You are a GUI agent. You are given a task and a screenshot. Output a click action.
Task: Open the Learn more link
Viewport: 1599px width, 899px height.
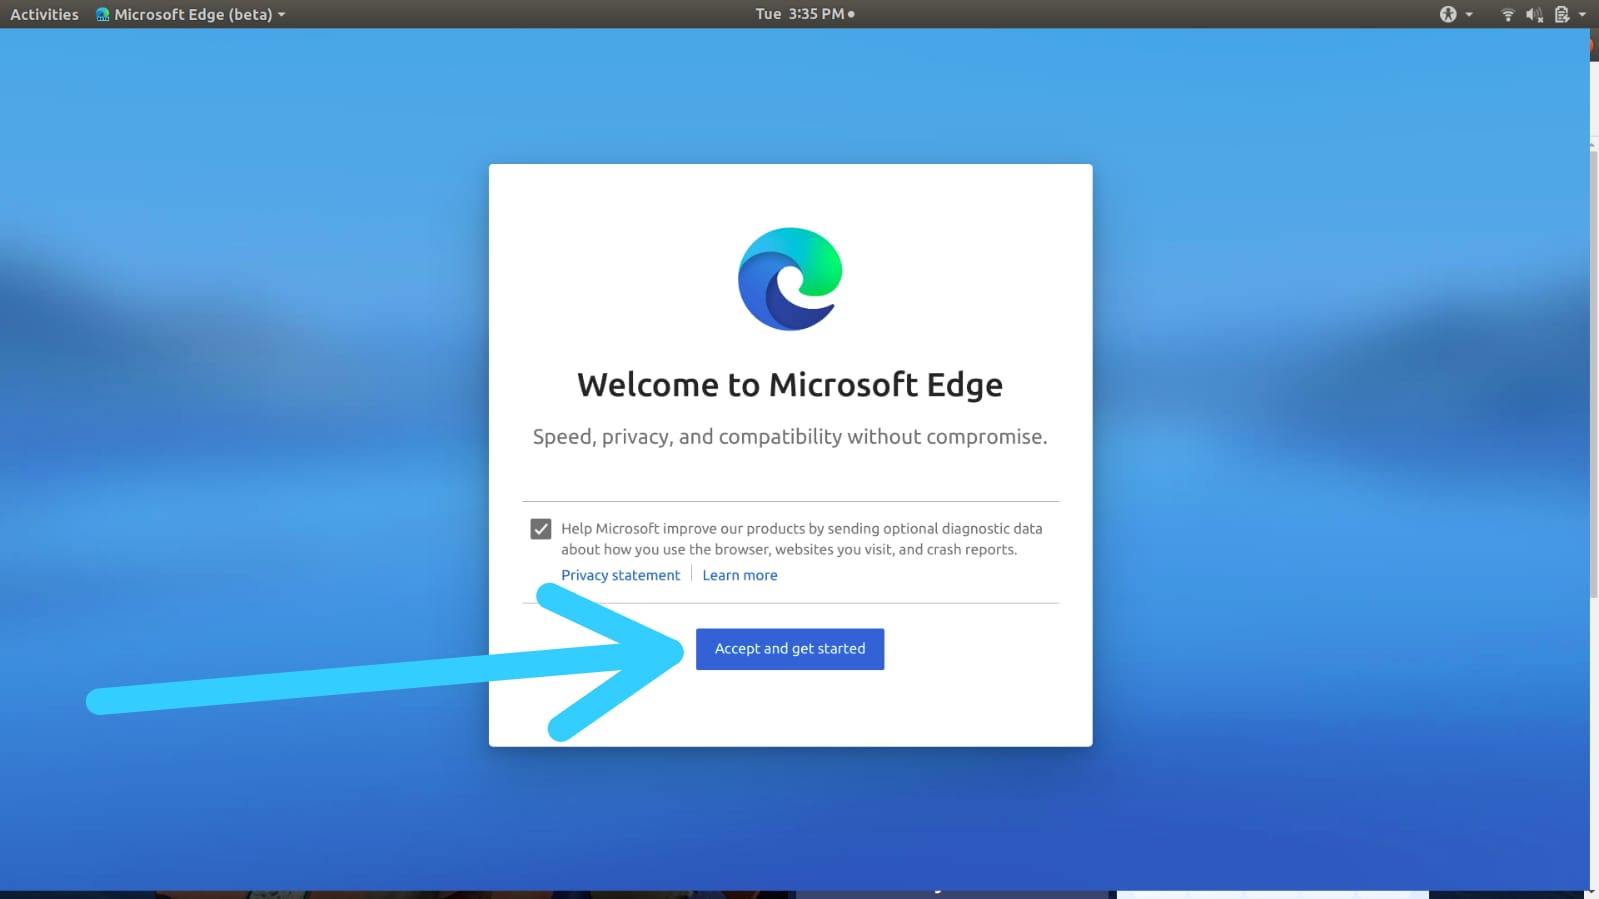click(739, 575)
